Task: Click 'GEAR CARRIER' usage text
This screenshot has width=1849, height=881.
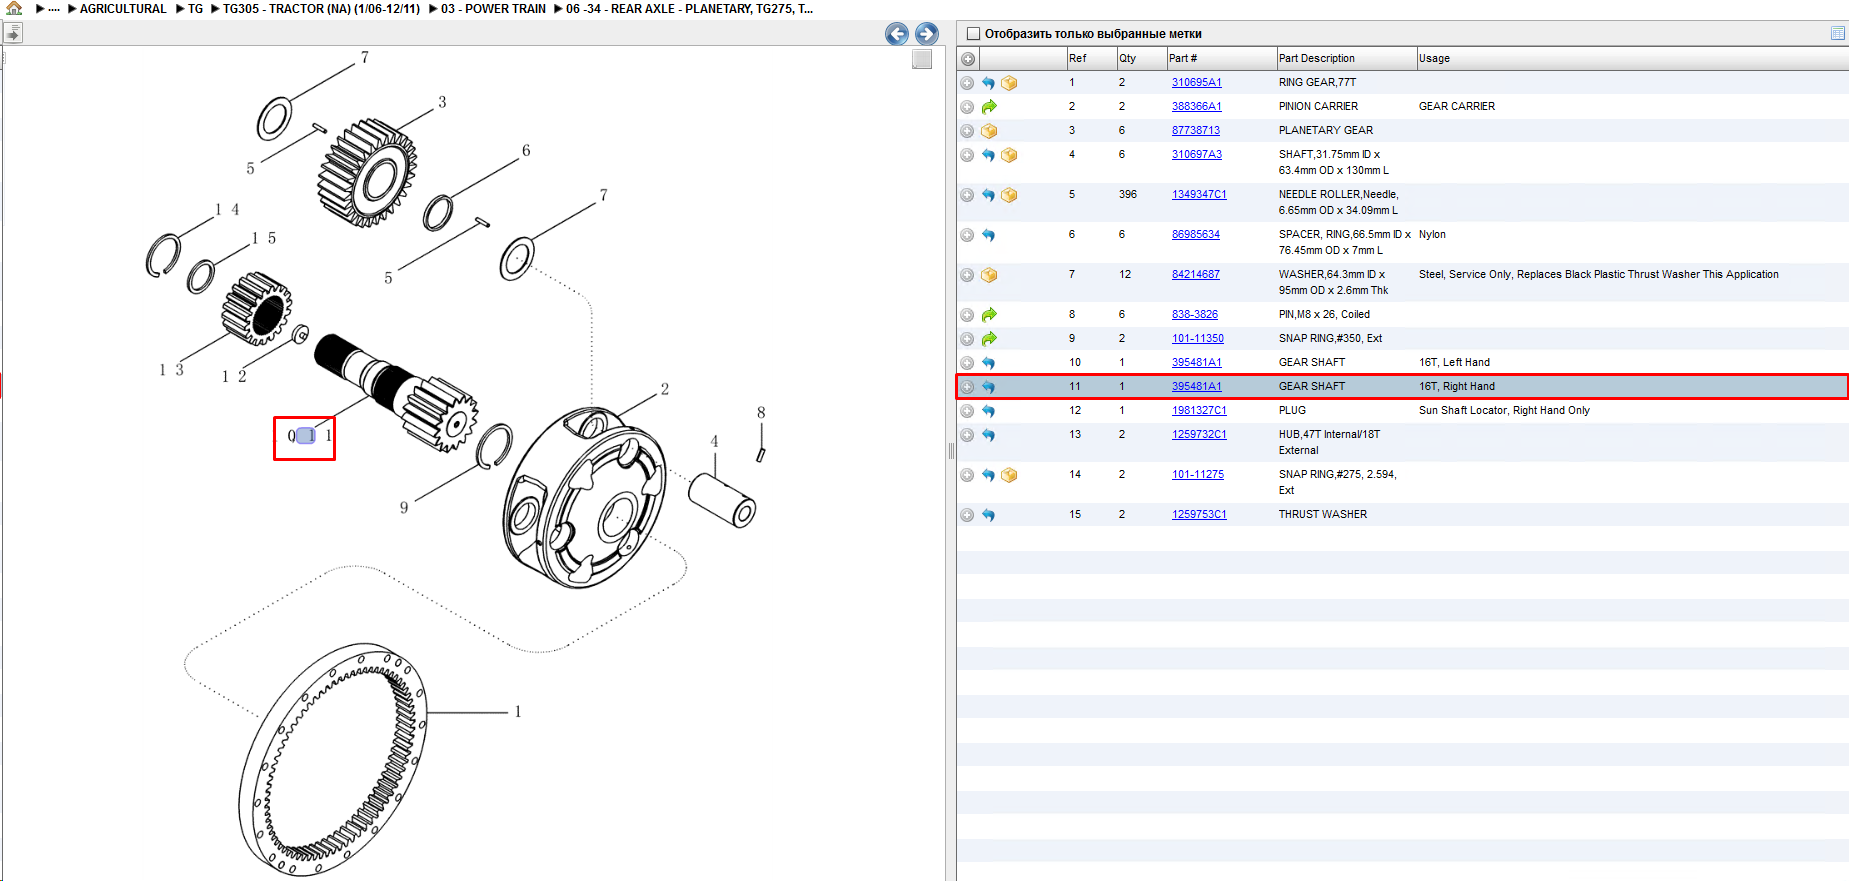Action: [x=1457, y=107]
